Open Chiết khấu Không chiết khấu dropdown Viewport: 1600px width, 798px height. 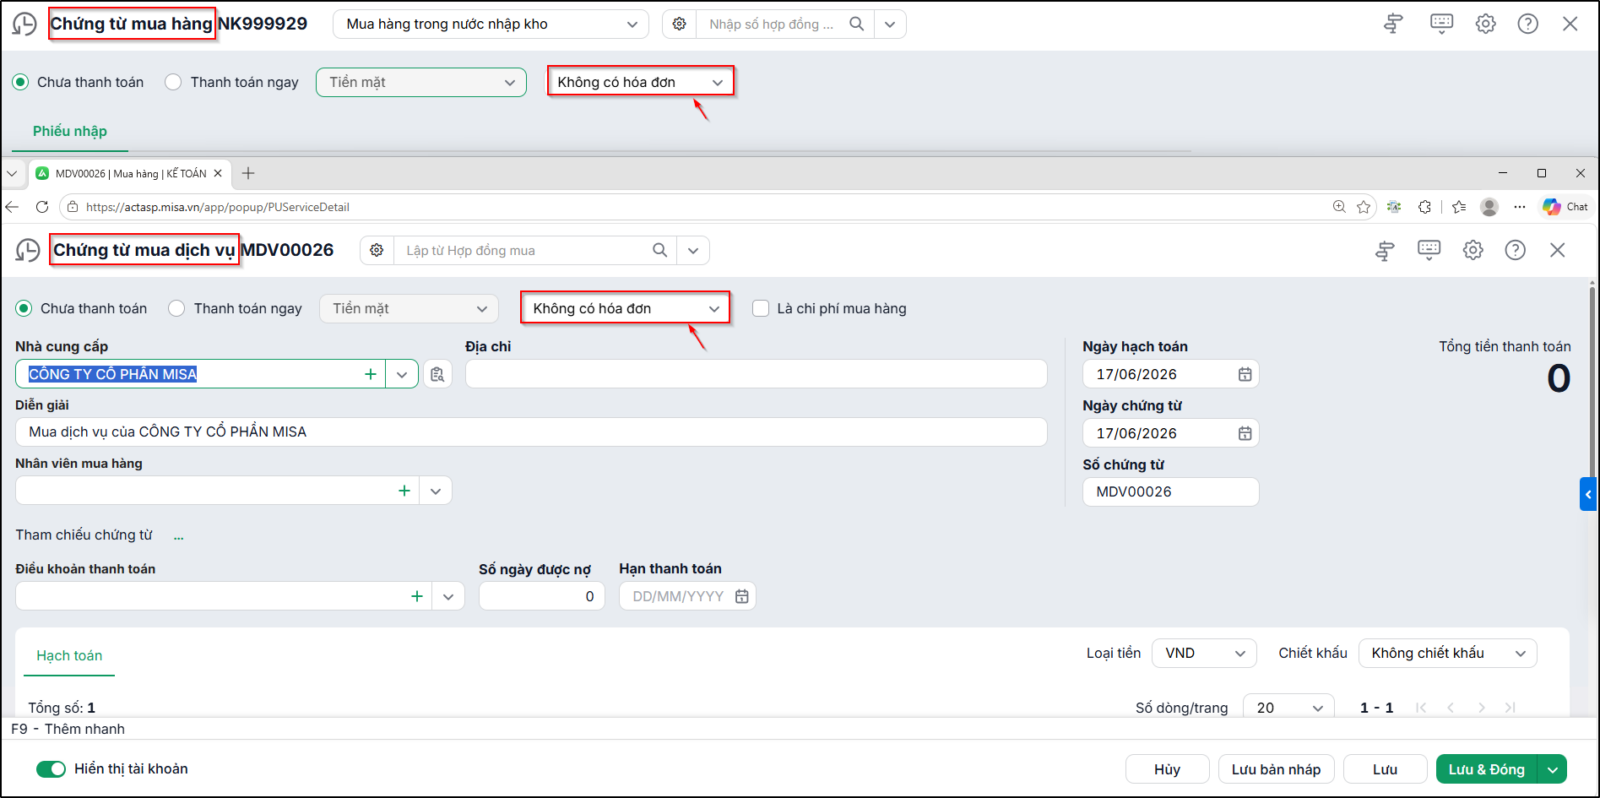point(1447,653)
